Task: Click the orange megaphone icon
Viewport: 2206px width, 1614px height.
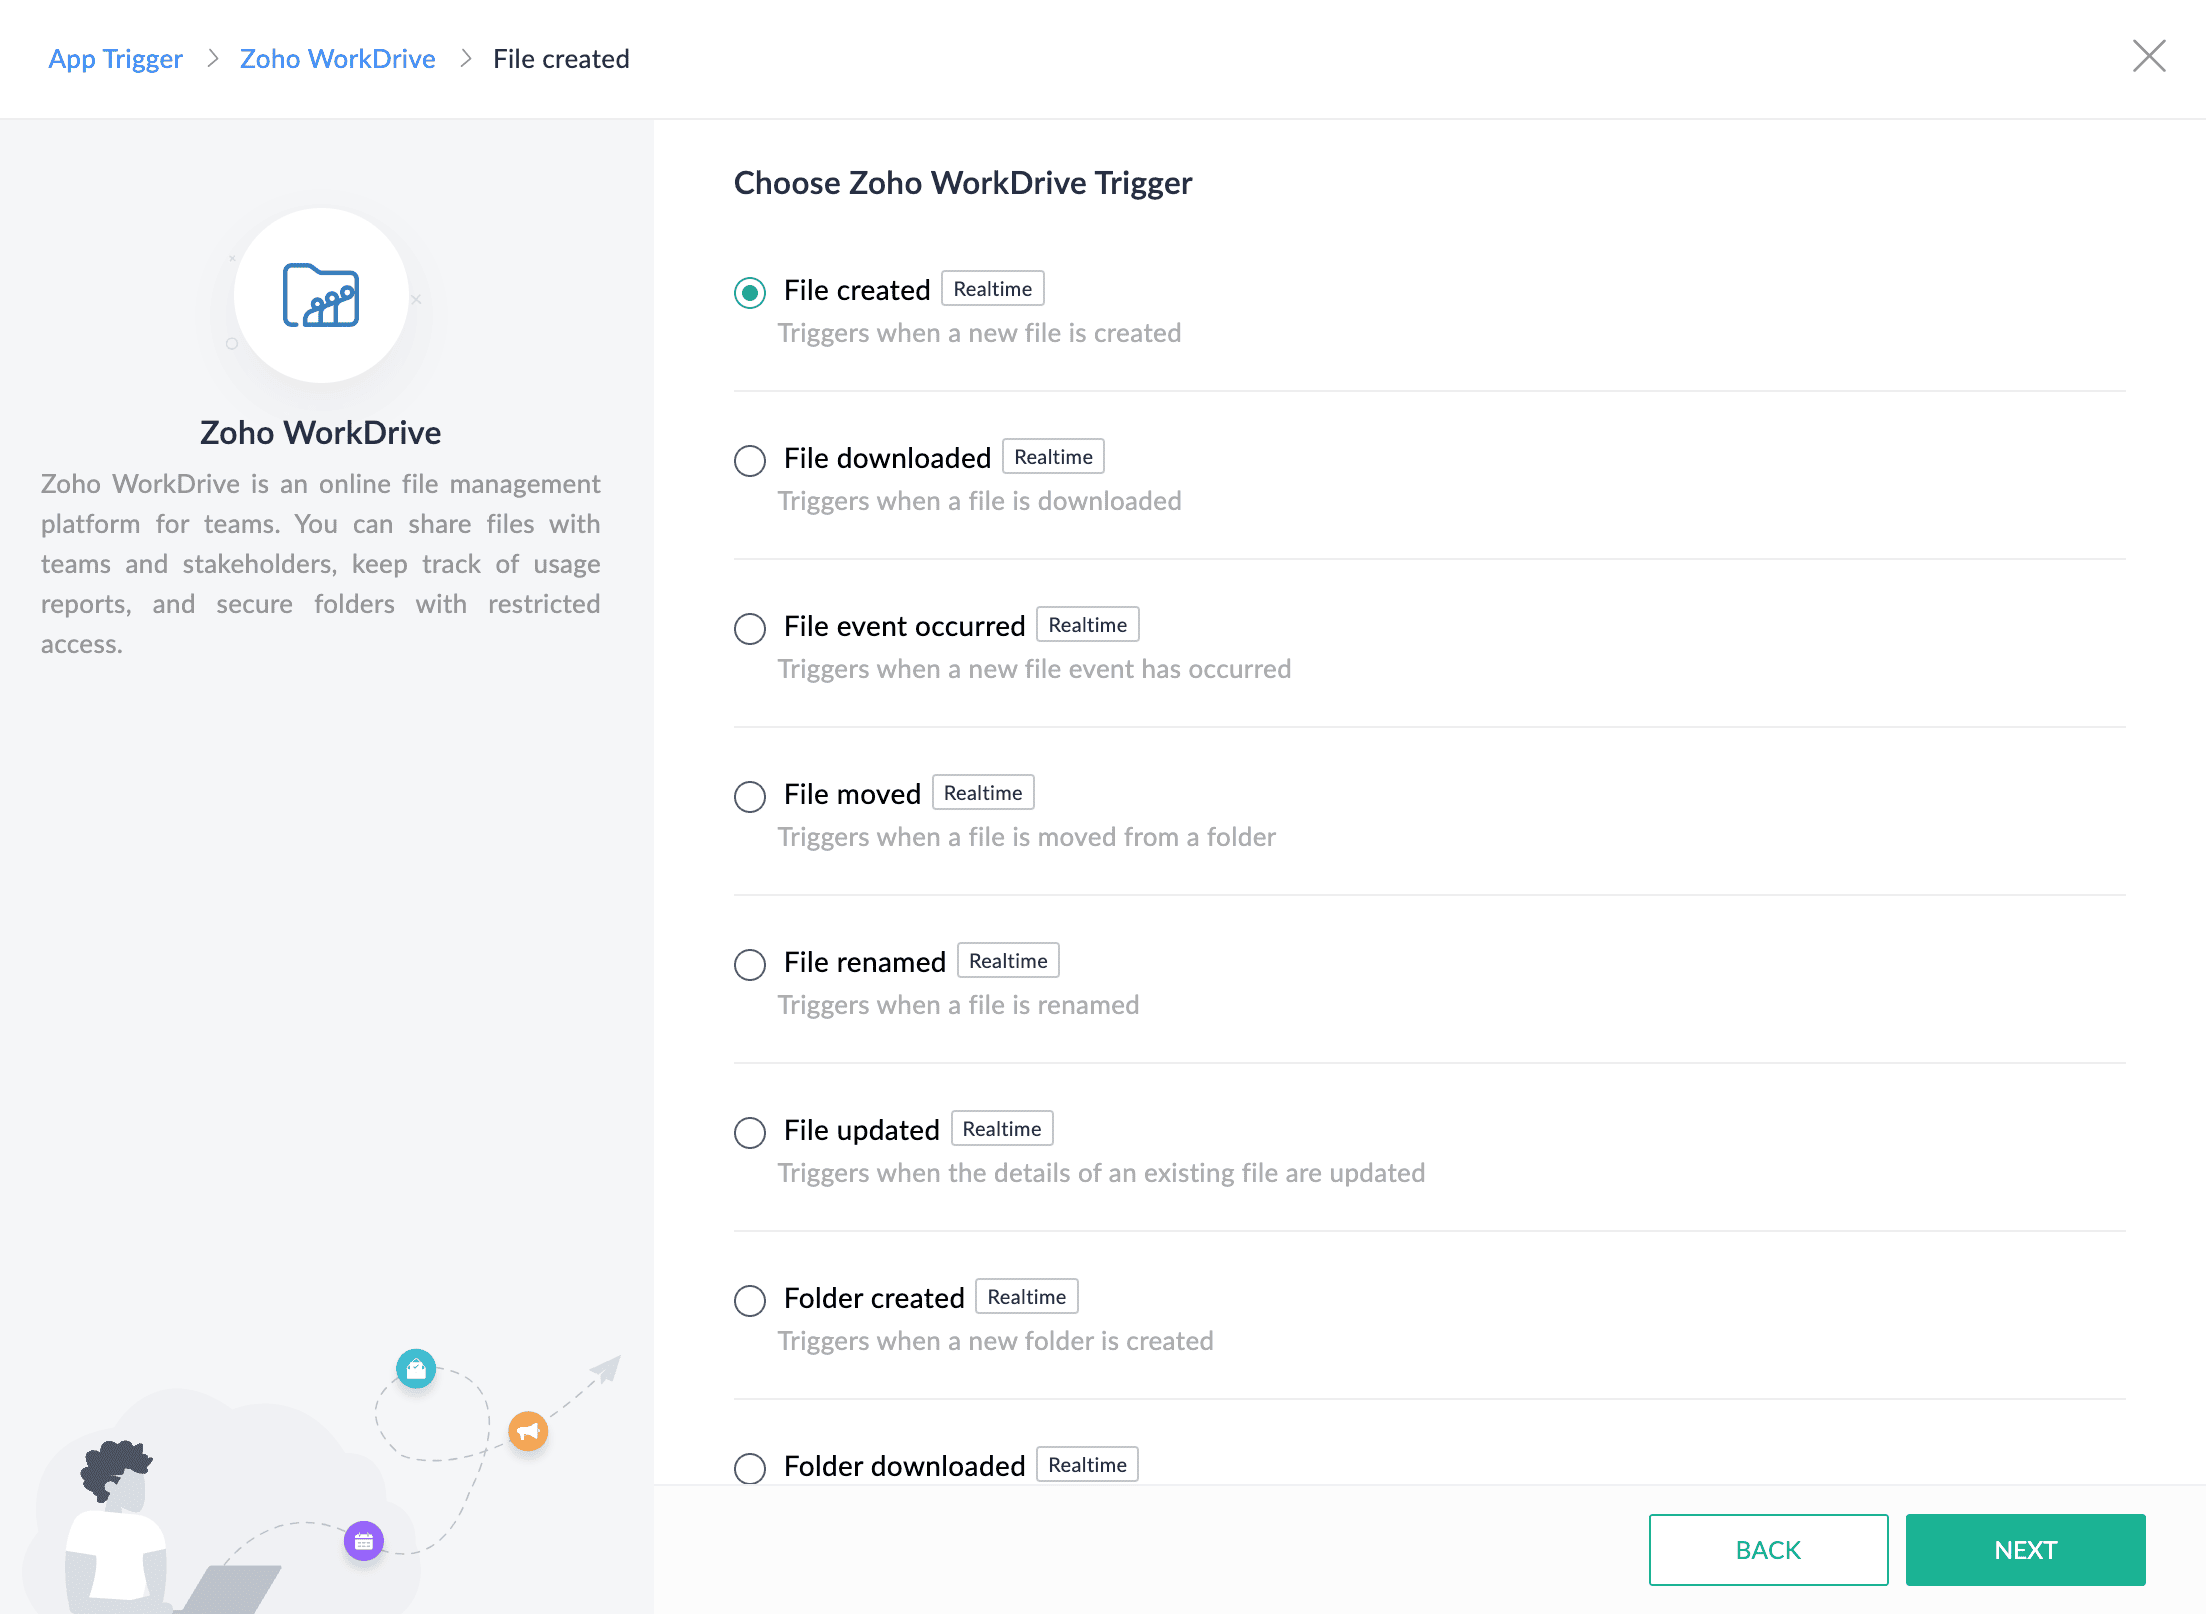Action: pos(528,1431)
